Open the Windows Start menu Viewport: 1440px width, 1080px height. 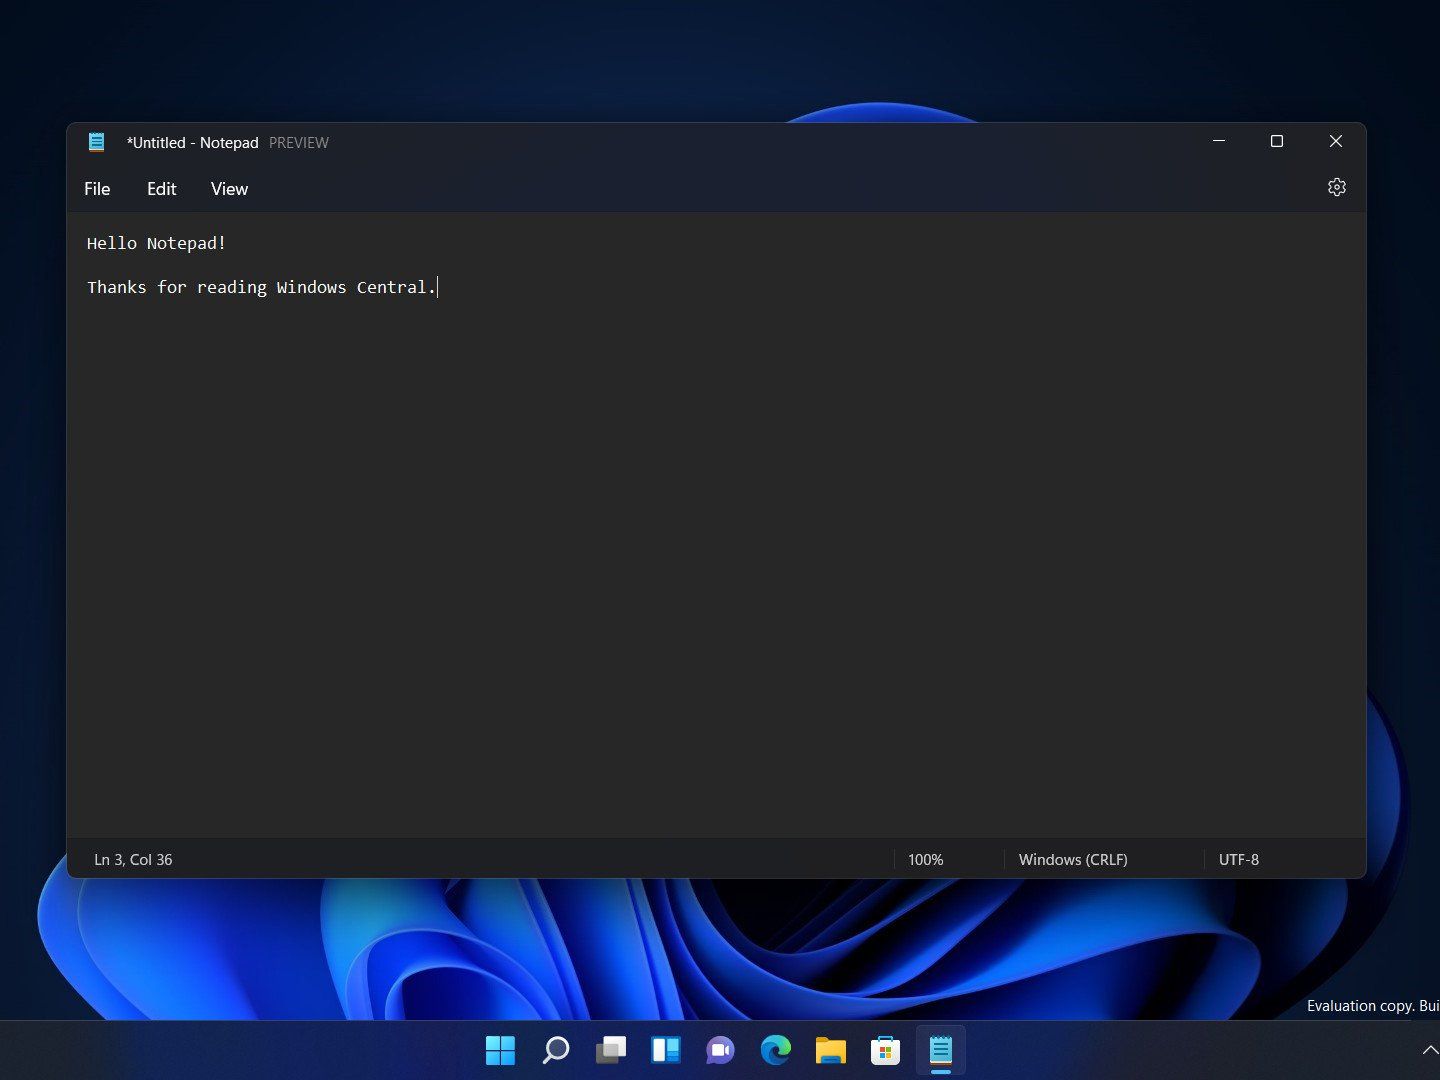(x=500, y=1050)
